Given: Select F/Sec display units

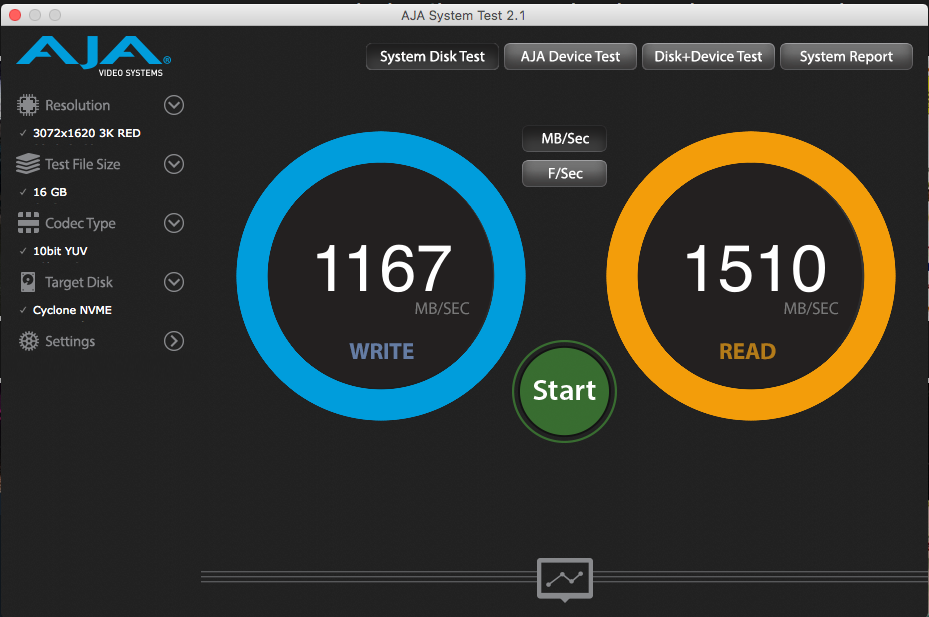Looking at the screenshot, I should (x=565, y=173).
